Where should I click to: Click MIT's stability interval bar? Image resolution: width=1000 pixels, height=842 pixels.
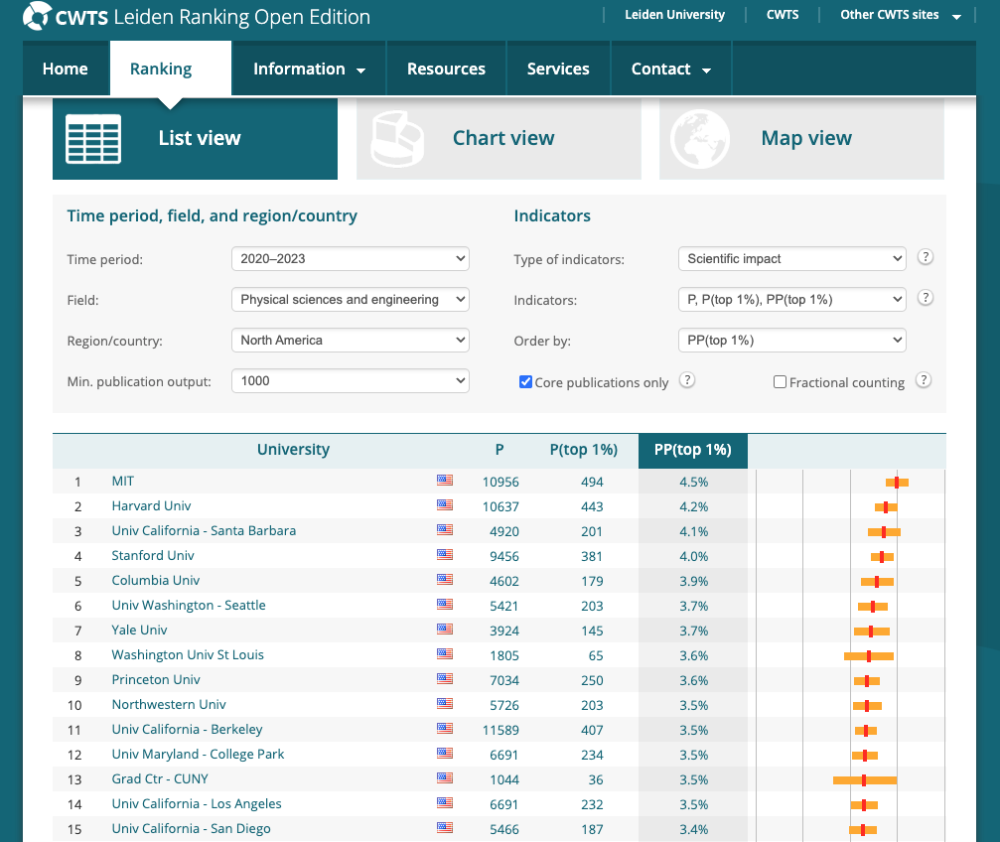point(897,482)
